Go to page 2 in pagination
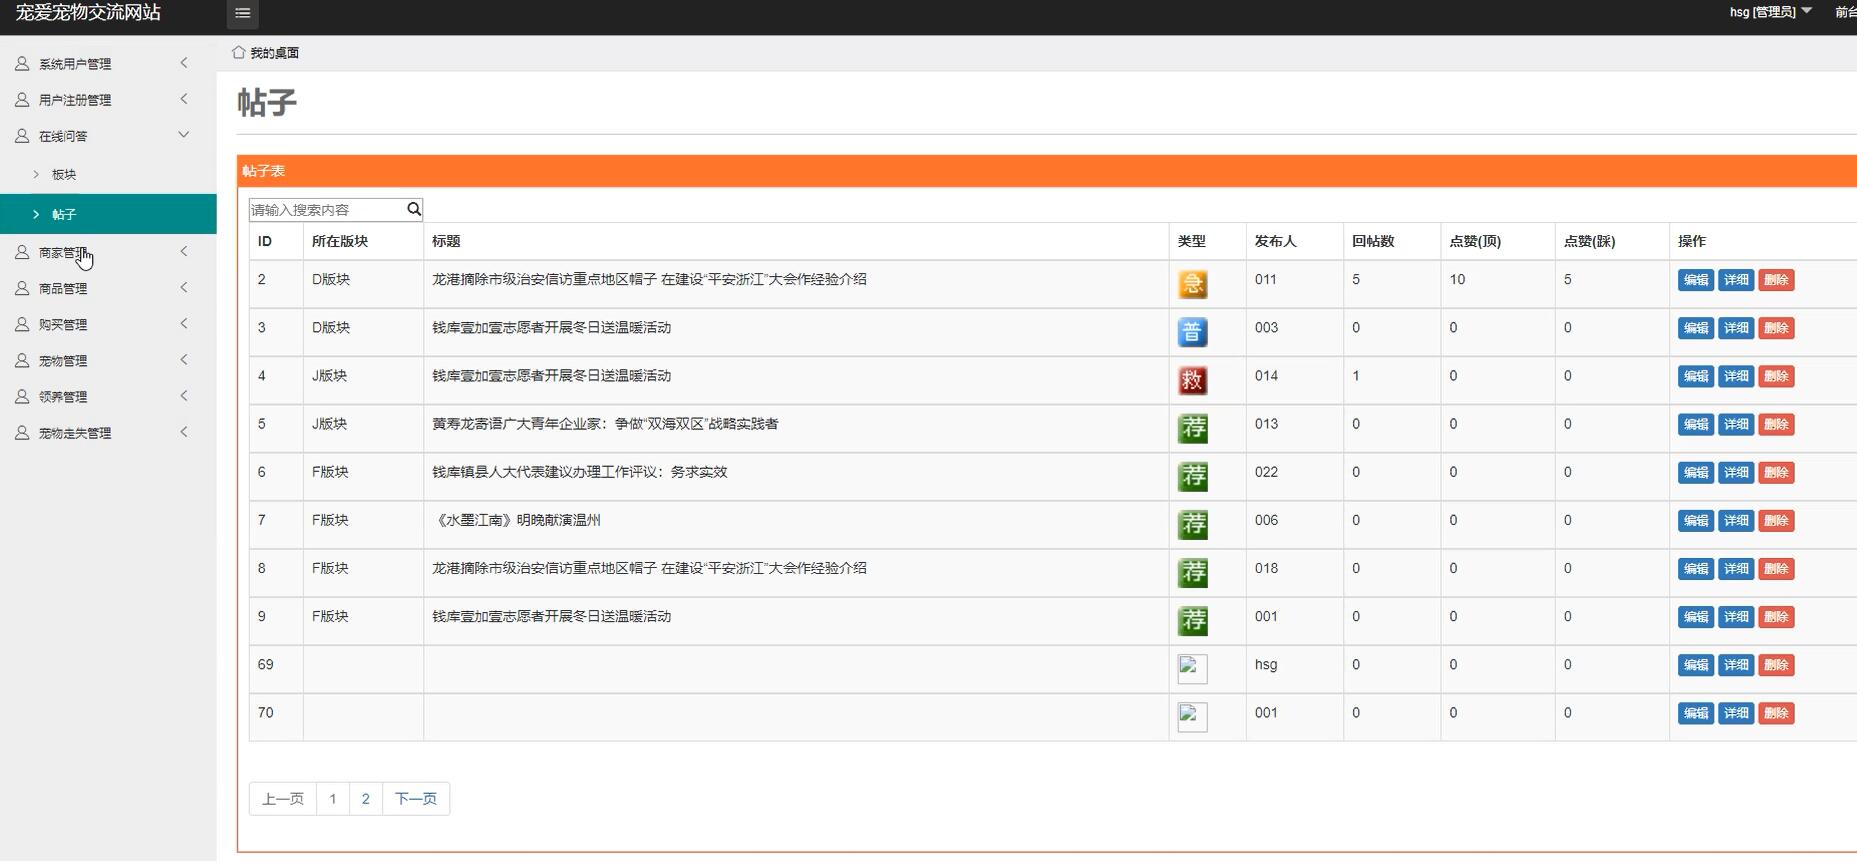 click(x=366, y=798)
